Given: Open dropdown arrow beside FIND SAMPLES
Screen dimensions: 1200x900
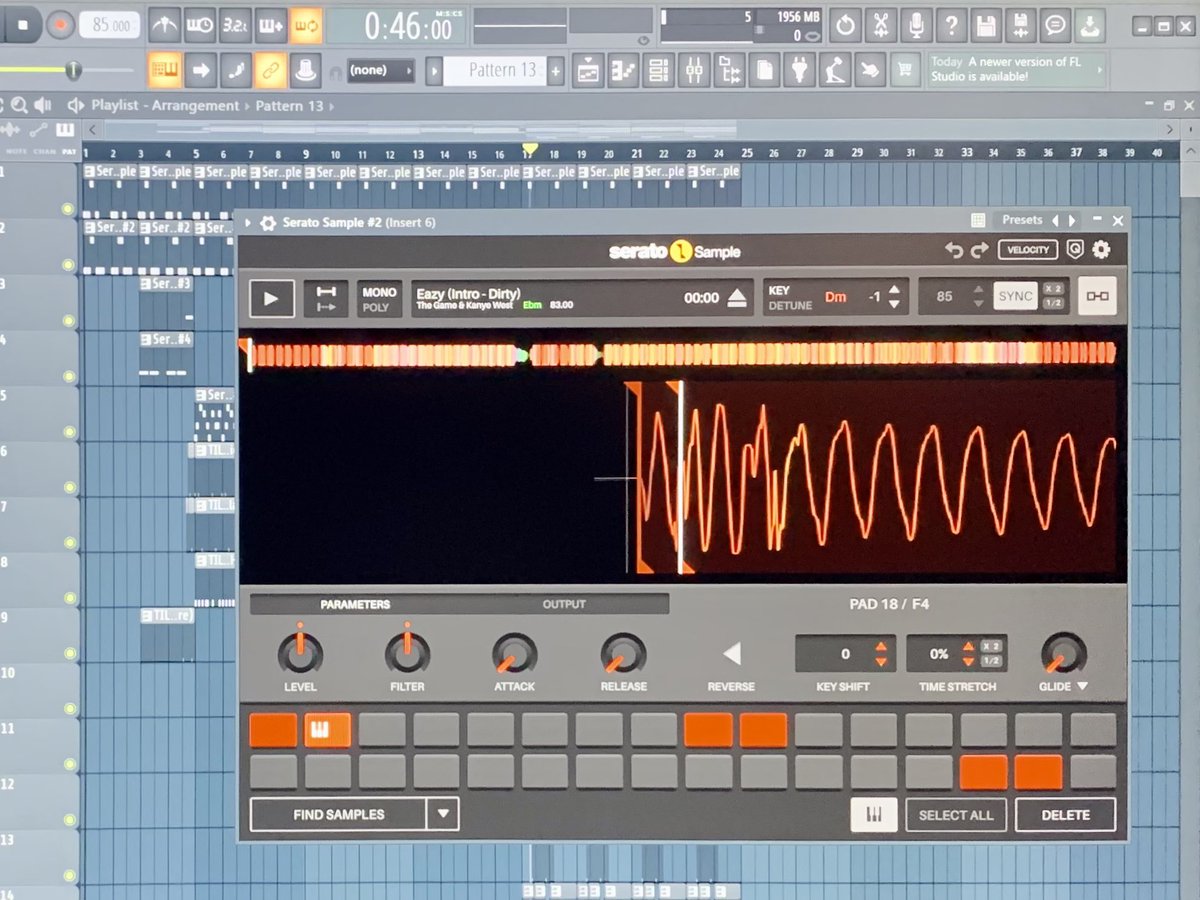Looking at the screenshot, I should (443, 815).
